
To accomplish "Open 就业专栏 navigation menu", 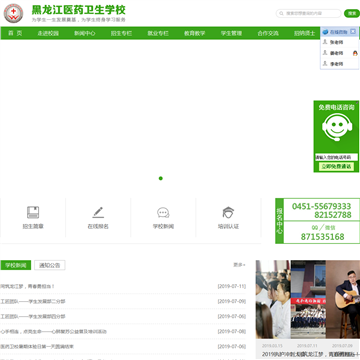I will pos(158,33).
